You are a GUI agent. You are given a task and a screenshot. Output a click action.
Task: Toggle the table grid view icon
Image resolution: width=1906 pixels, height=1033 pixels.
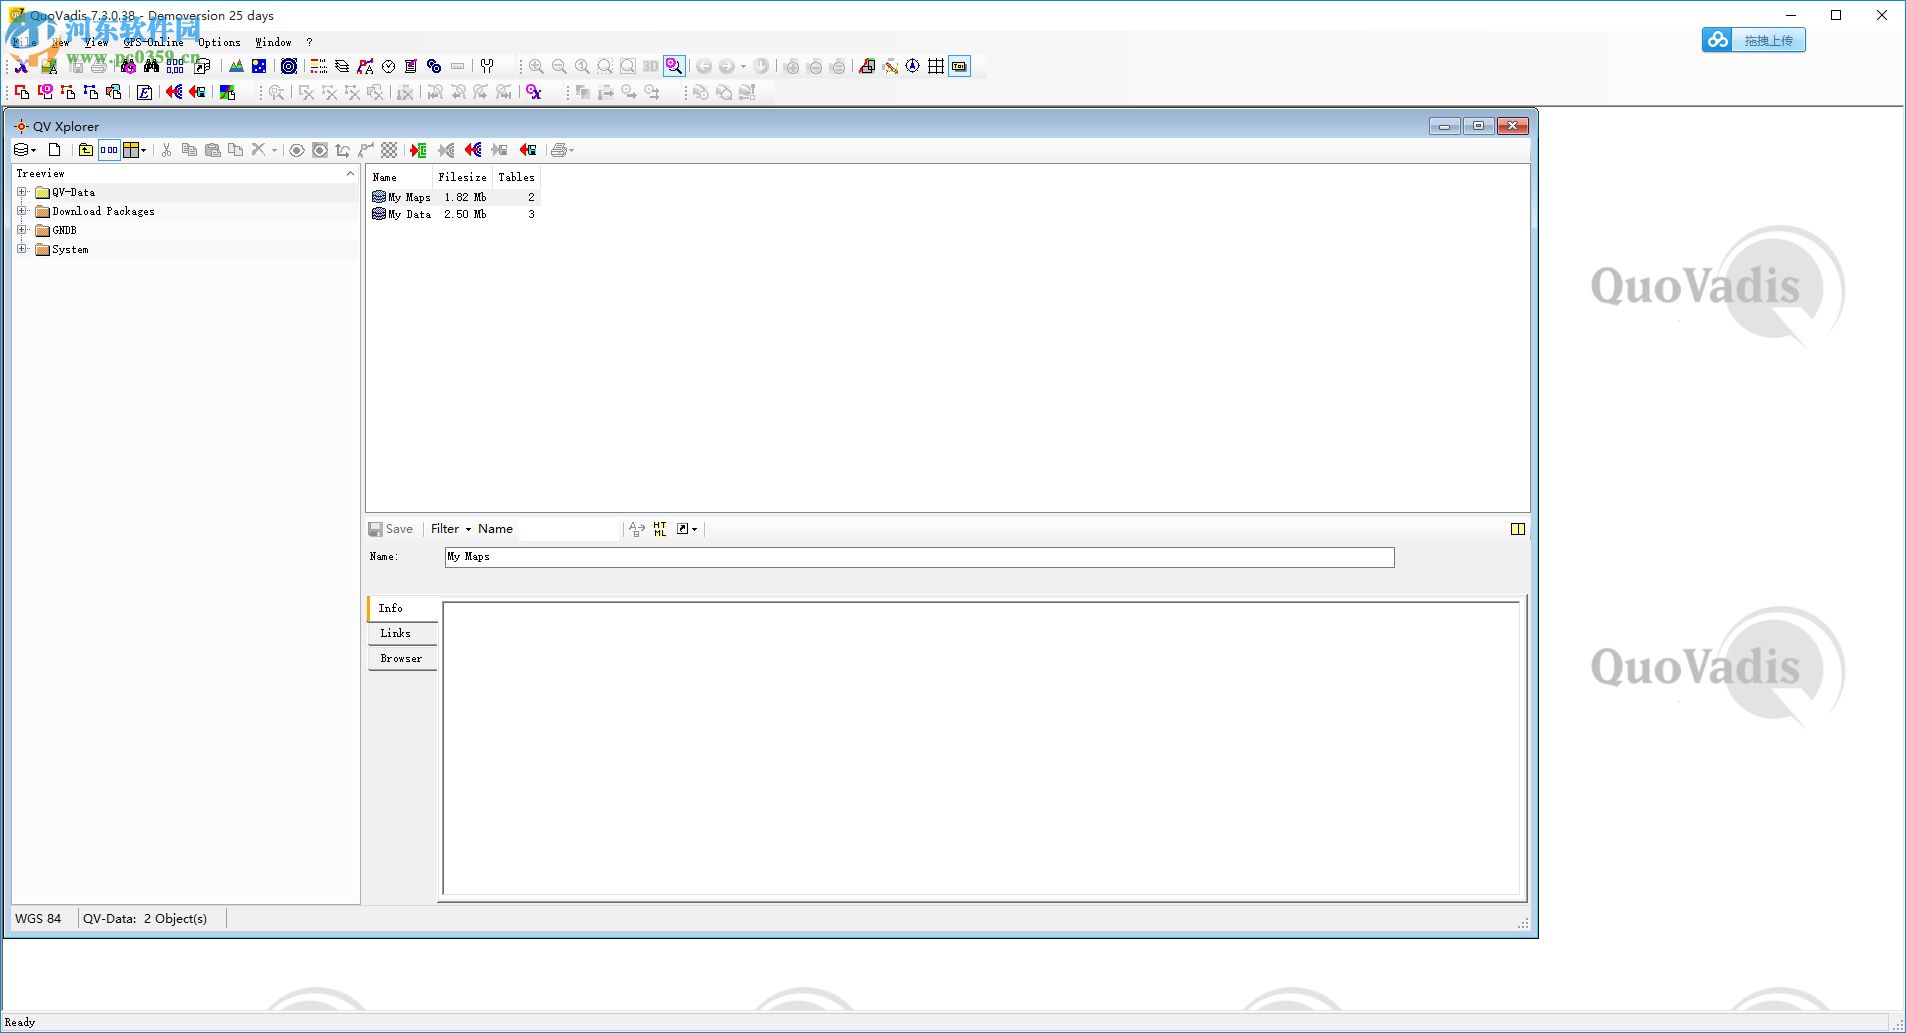tap(936, 66)
